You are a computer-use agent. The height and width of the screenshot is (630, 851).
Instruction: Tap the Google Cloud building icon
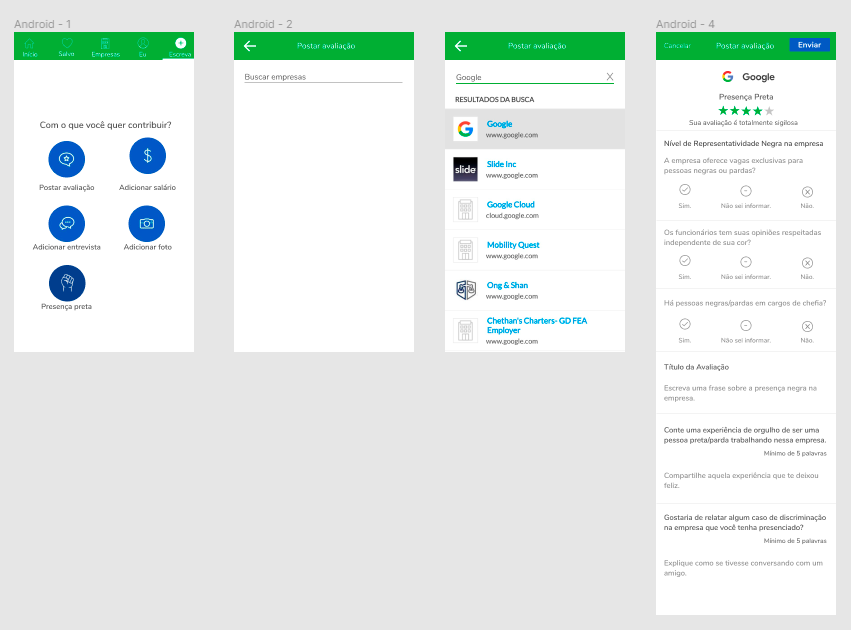(465, 209)
